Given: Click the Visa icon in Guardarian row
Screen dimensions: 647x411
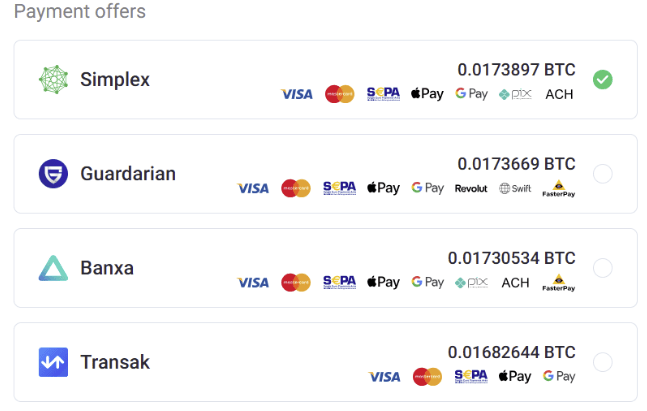Looking at the screenshot, I should coord(252,188).
